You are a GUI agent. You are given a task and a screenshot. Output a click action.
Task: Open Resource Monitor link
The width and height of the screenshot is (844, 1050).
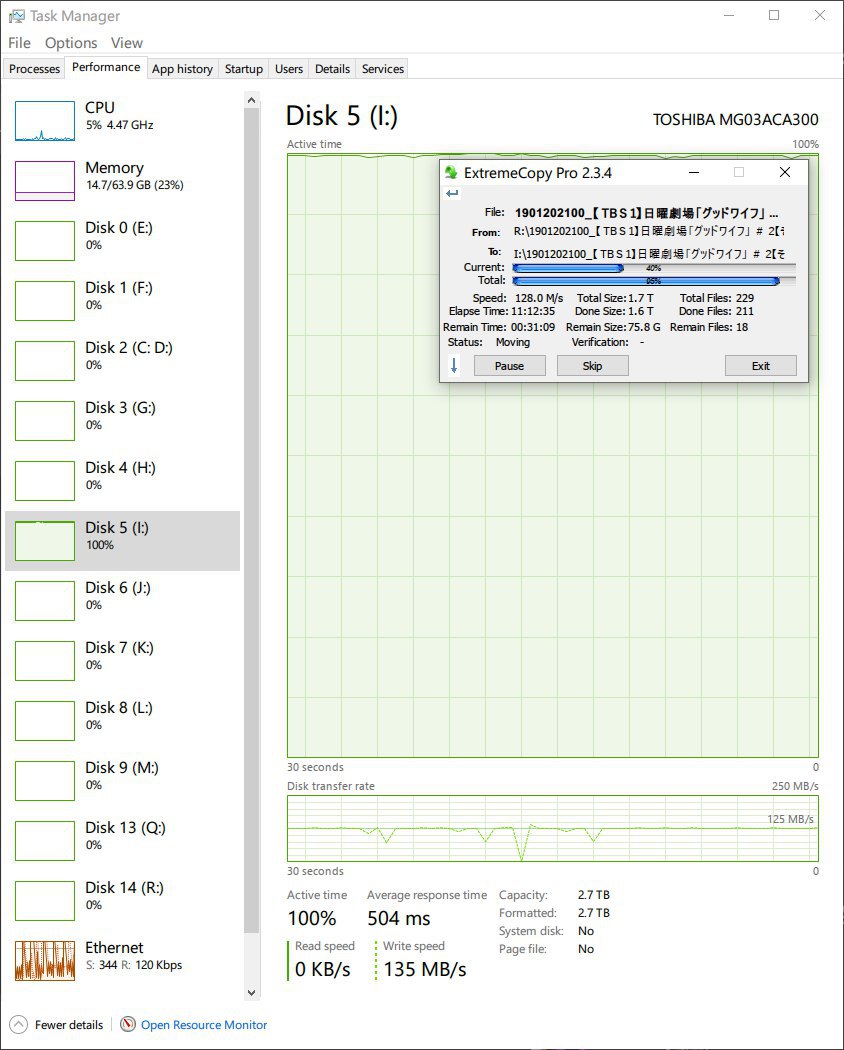(204, 1025)
